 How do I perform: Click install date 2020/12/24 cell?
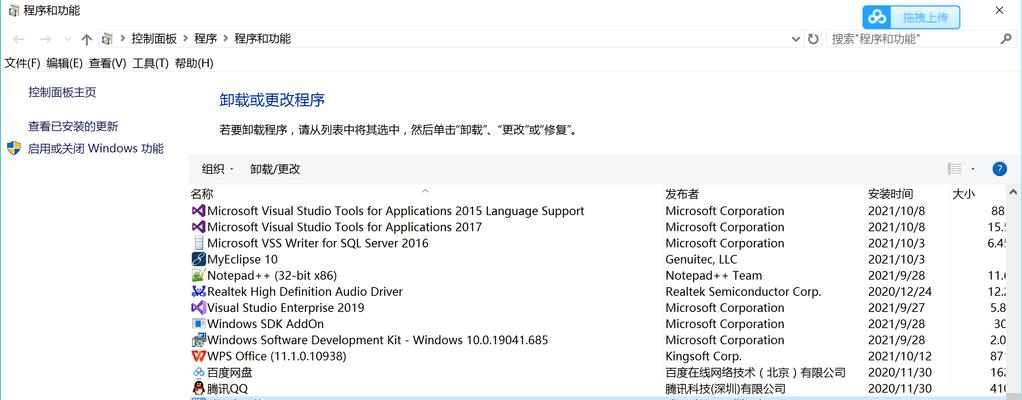point(900,292)
